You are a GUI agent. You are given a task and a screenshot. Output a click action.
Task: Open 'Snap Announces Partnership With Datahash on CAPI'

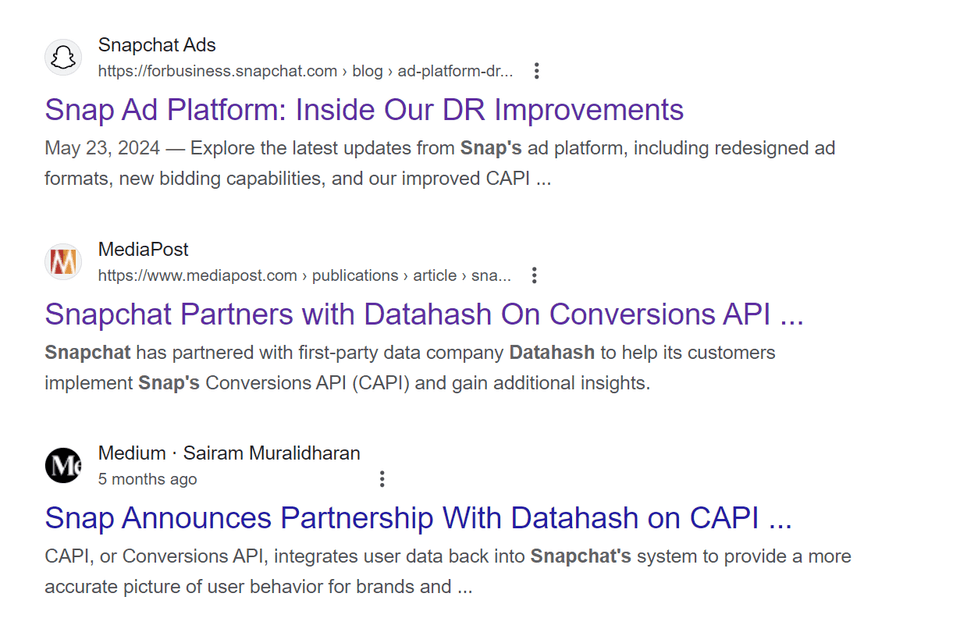(418, 518)
